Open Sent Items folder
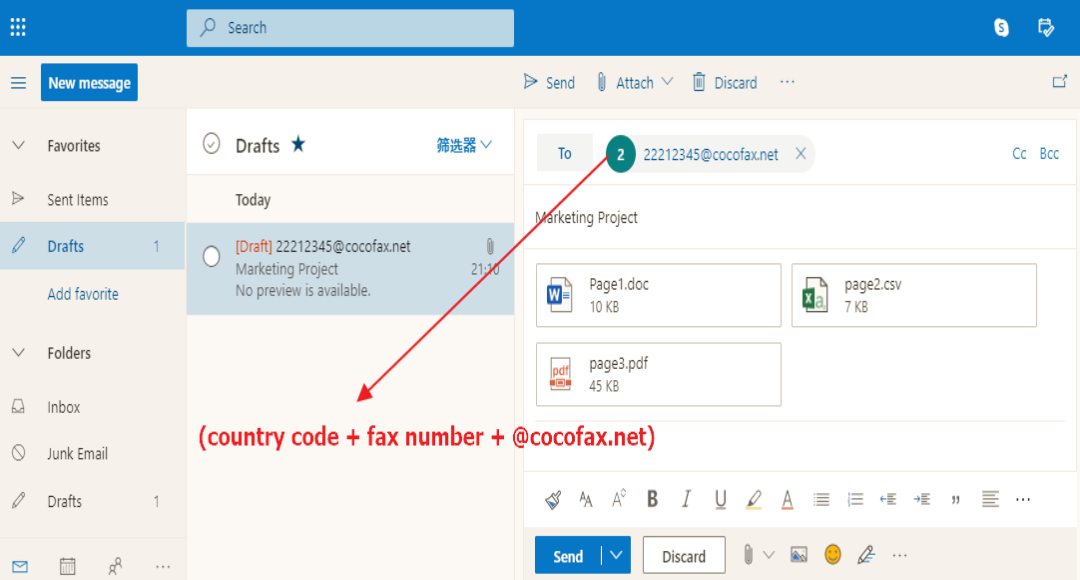The width and height of the screenshot is (1080, 580). pos(77,200)
